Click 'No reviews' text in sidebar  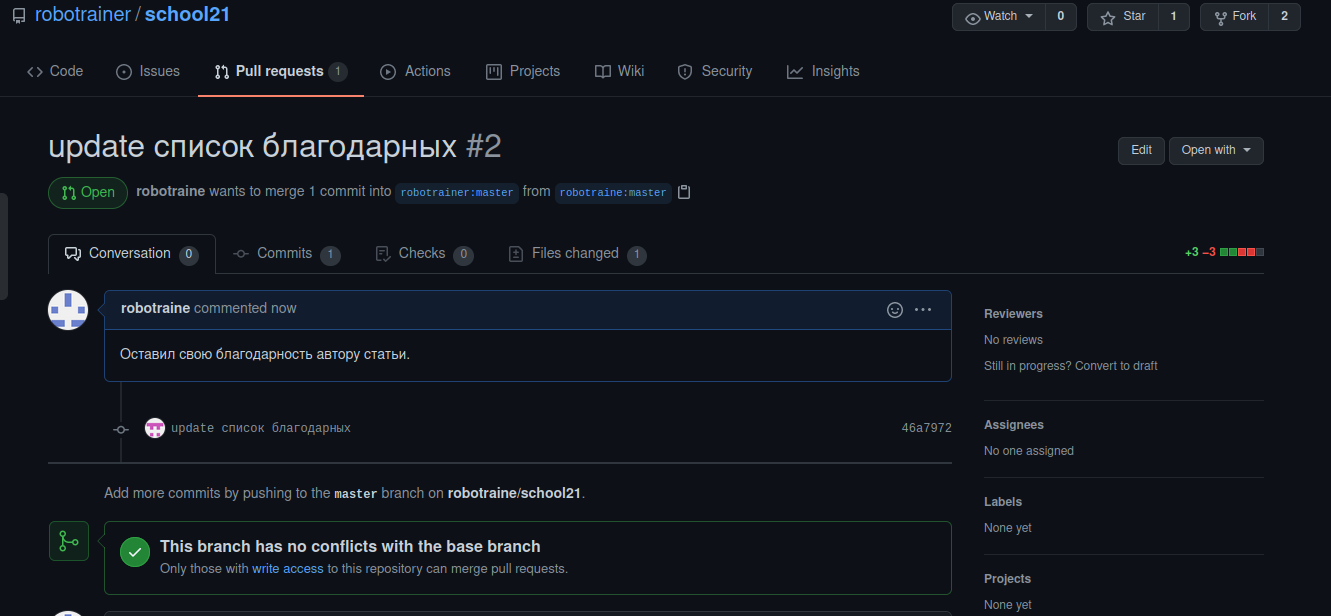coord(1013,340)
